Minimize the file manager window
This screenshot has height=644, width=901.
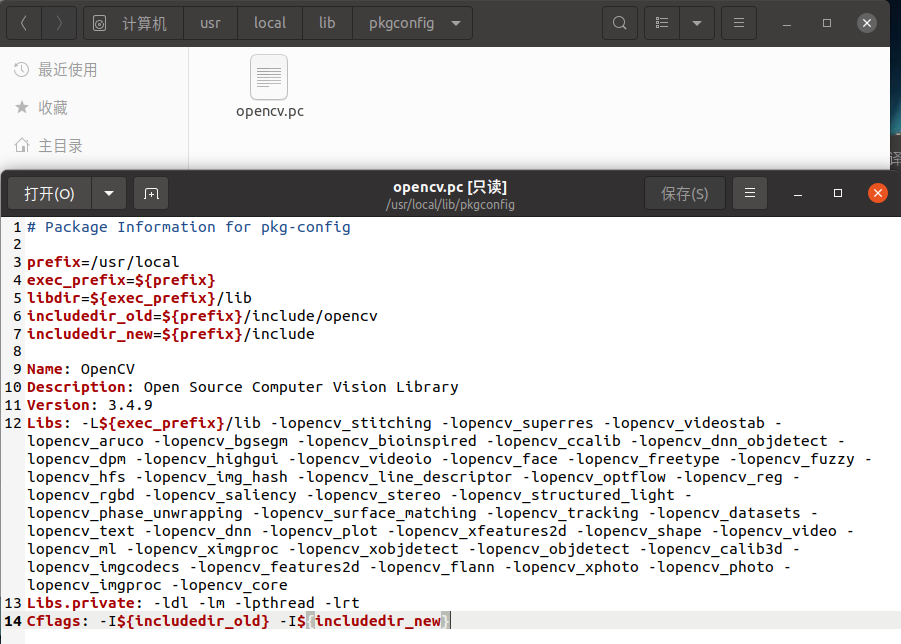coord(787,23)
